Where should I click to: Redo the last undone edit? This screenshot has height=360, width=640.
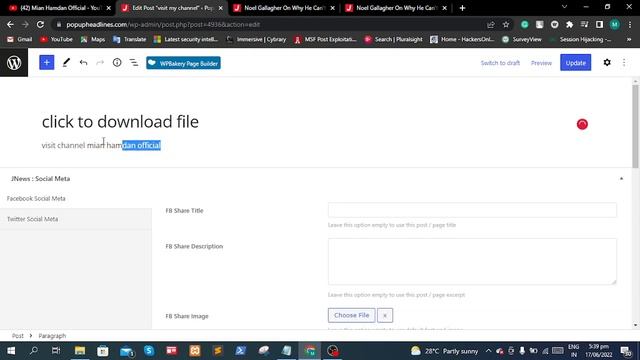[x=100, y=63]
